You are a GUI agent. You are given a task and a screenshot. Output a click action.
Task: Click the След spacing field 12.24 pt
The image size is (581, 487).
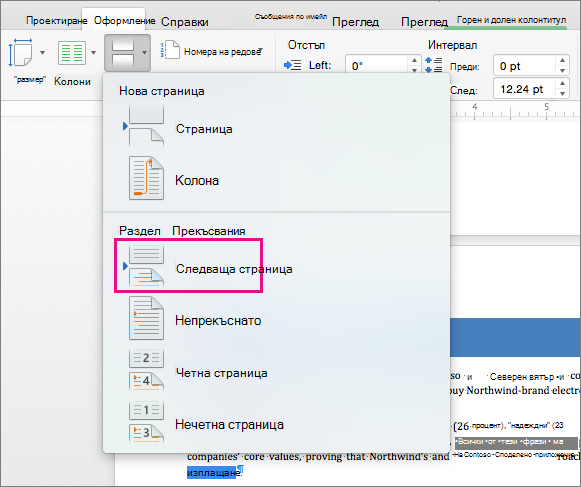pos(524,89)
